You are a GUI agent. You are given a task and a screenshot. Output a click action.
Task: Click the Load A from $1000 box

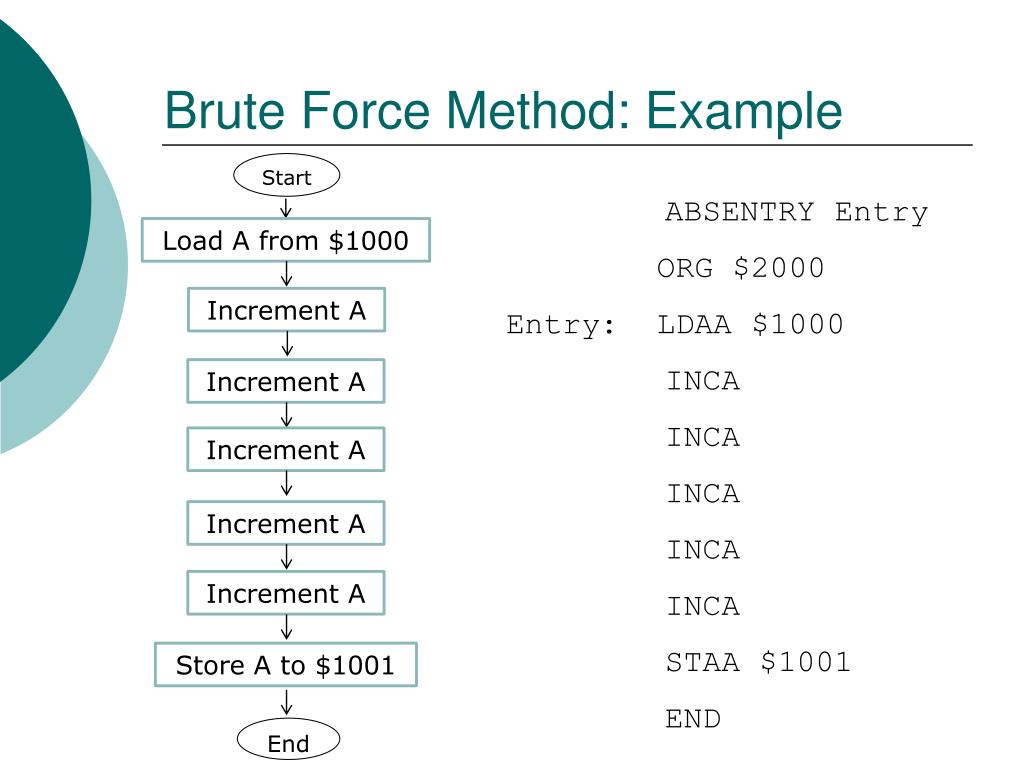point(286,240)
